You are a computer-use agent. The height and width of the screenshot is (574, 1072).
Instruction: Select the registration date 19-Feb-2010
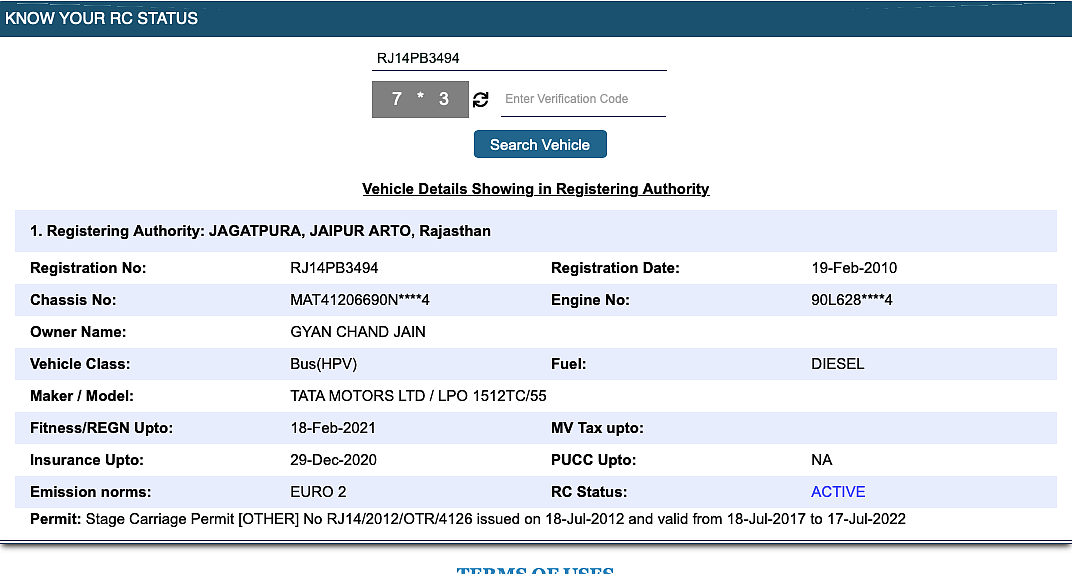point(854,268)
